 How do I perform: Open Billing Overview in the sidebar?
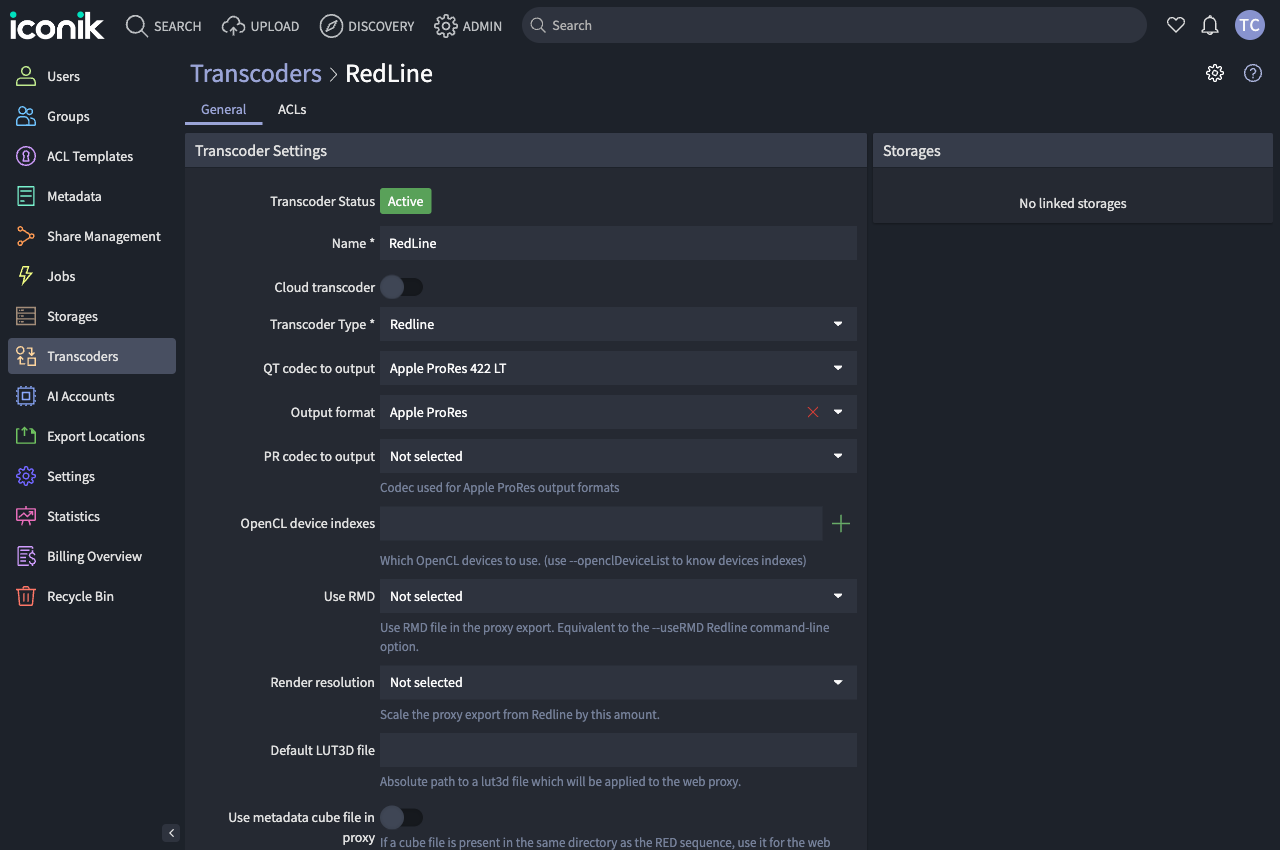(x=95, y=556)
